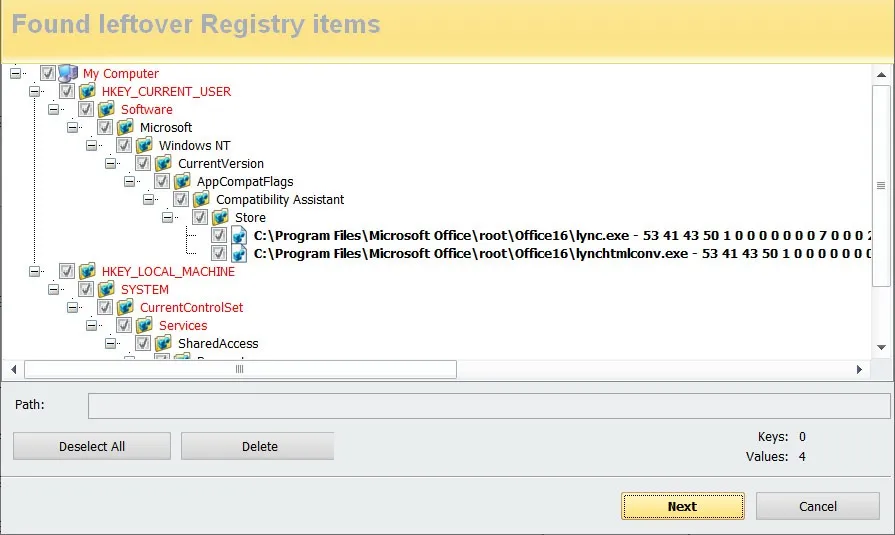Screen dimensions: 895x535
Task: Collapse the My Computer tree node
Action: point(15,73)
